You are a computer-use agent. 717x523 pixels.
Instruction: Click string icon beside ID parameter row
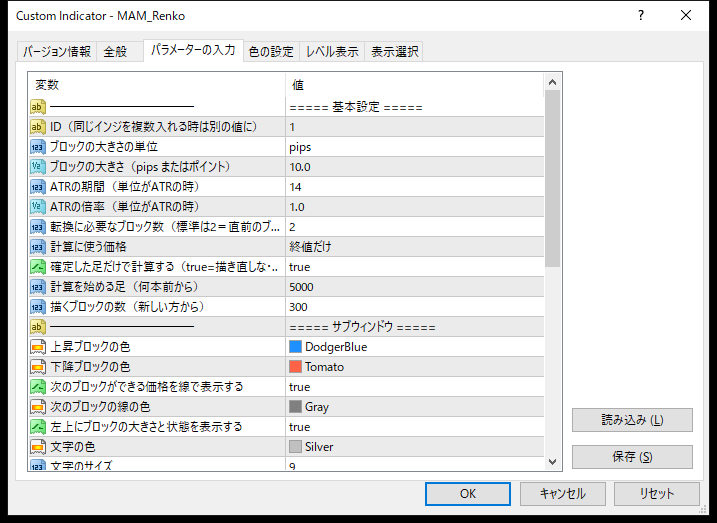click(38, 127)
